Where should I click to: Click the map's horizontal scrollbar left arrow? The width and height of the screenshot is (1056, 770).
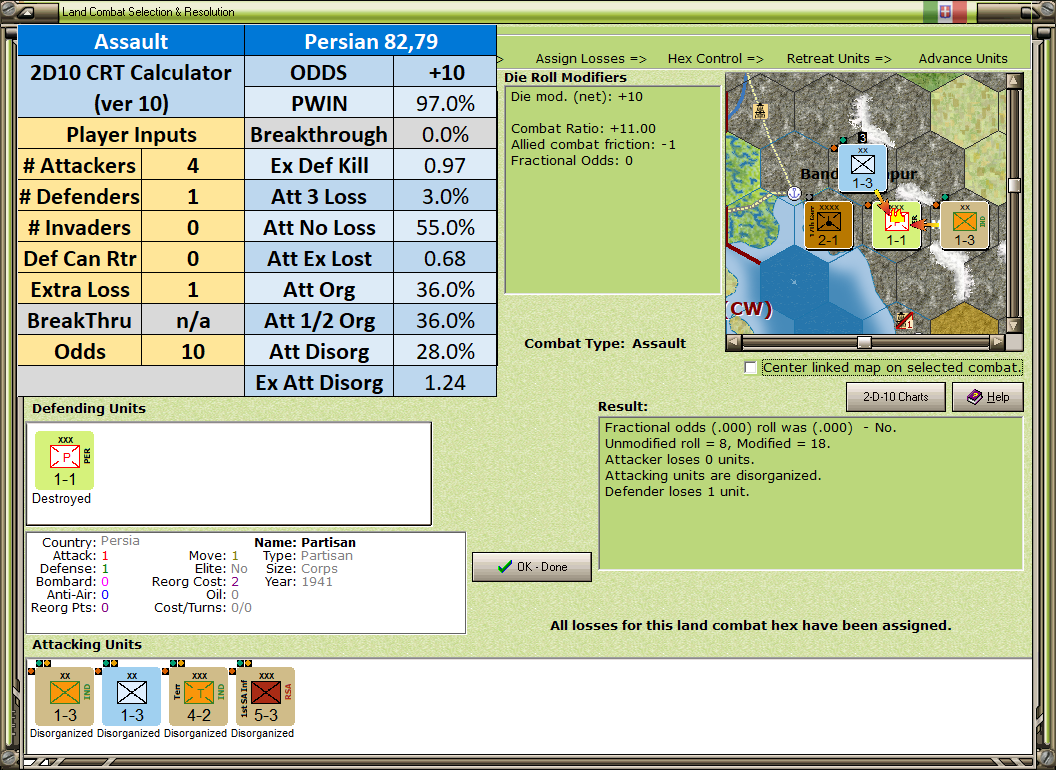point(734,342)
